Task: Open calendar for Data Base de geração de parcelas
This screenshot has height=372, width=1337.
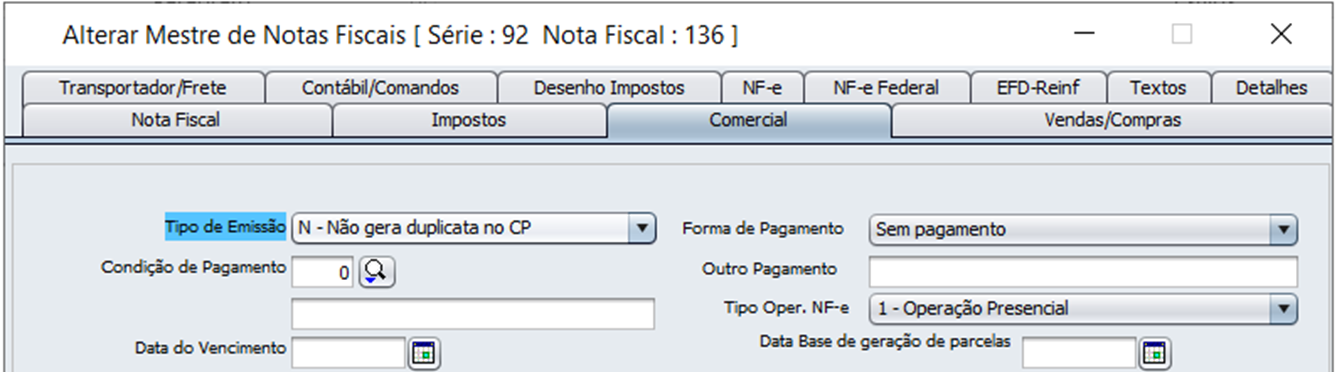Action: 1155,353
